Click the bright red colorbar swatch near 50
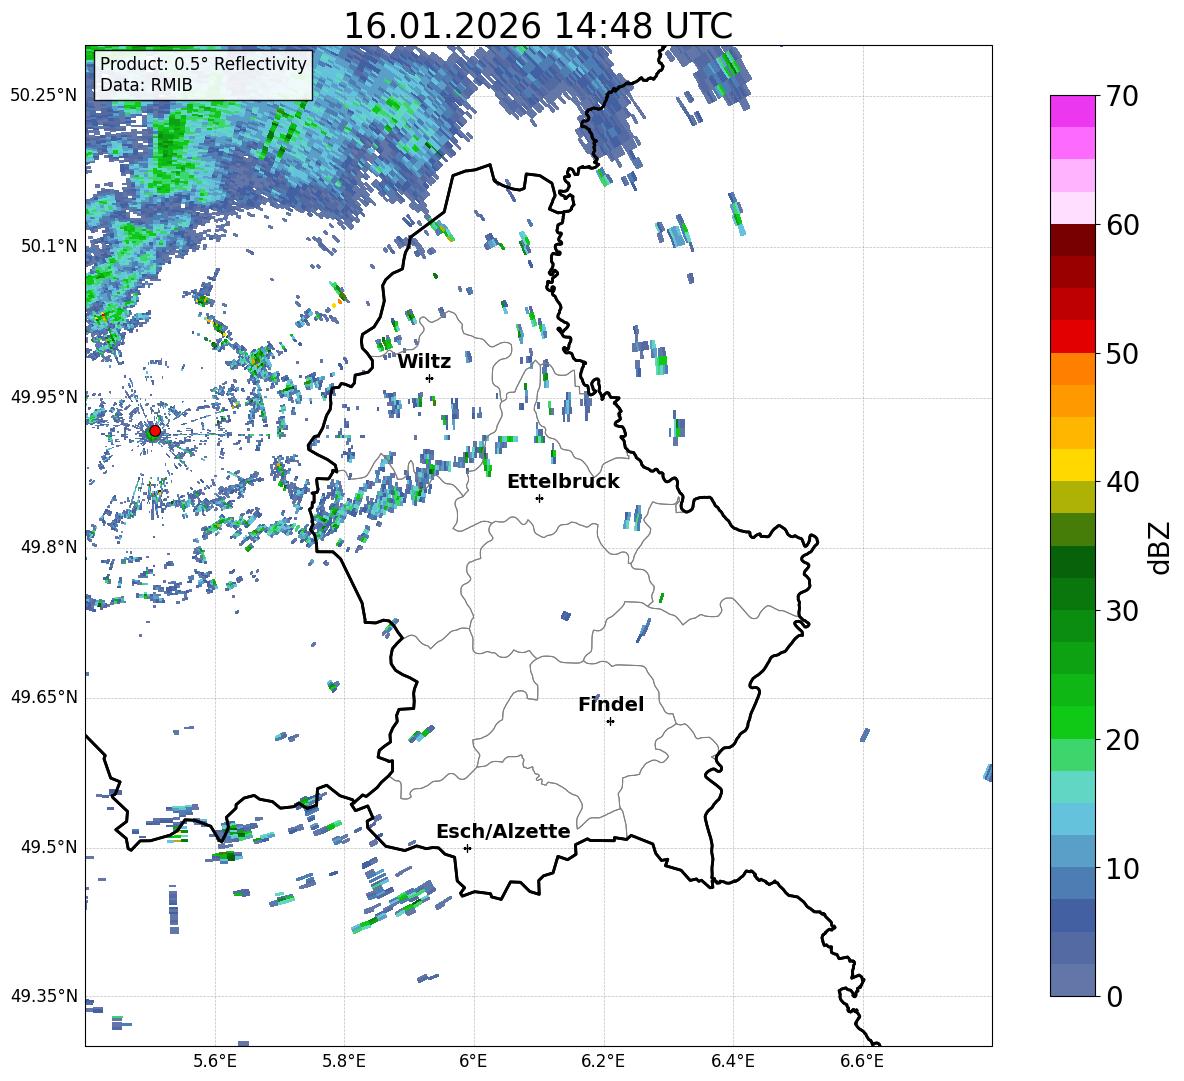The width and height of the screenshot is (1184, 1081). [x=1072, y=337]
